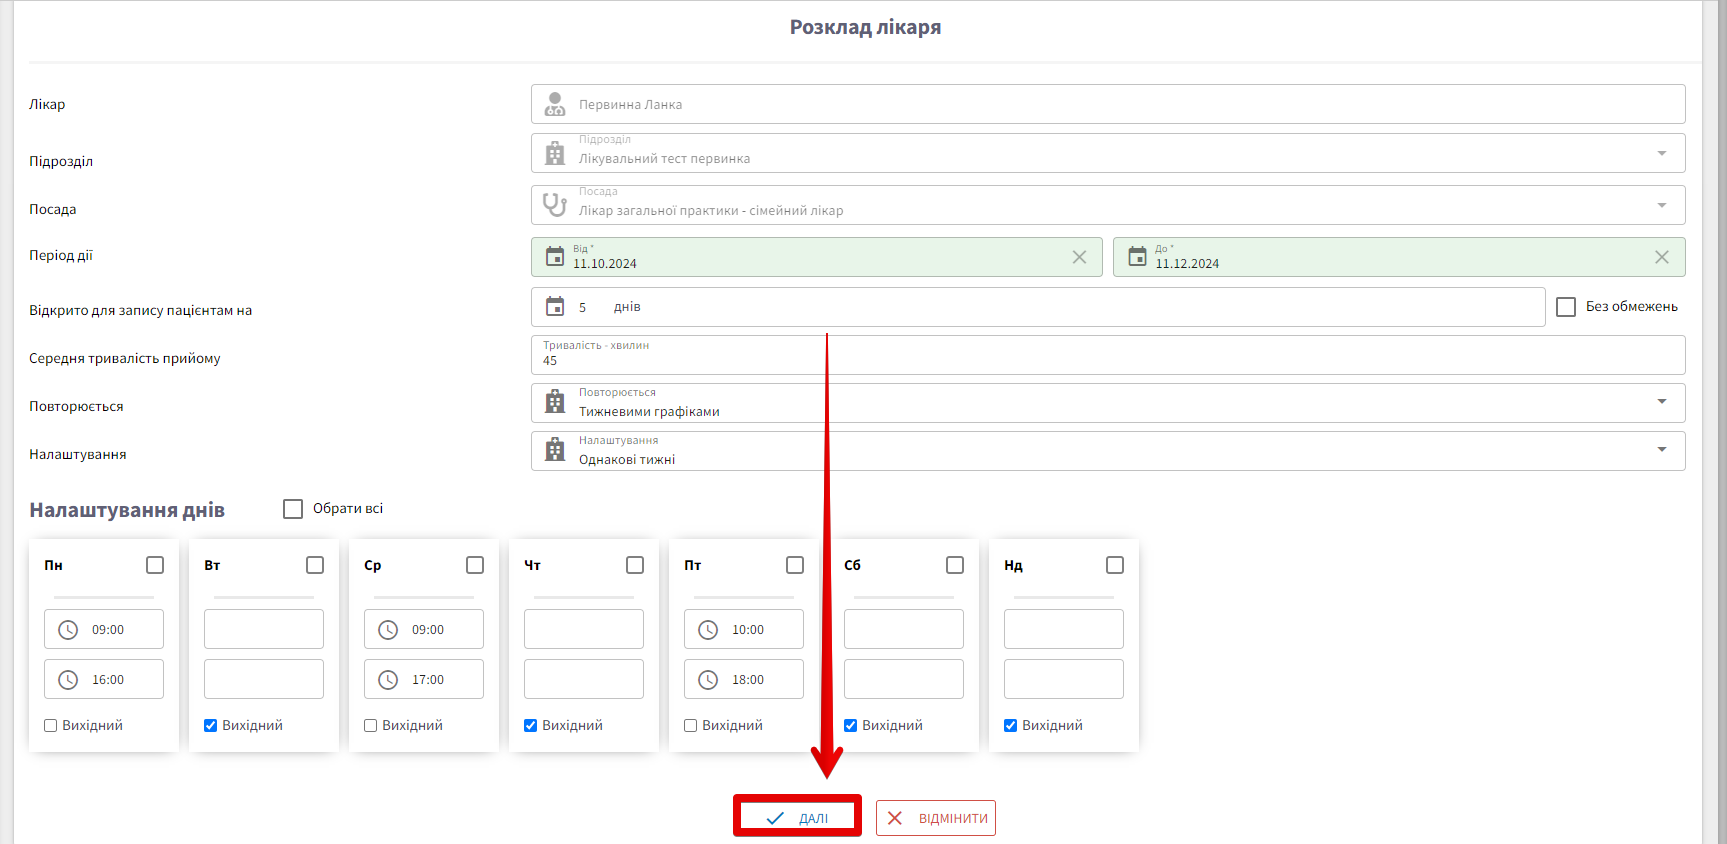The image size is (1727, 844).
Task: Click the ВІДМІНИТИ cancel button
Action: [x=936, y=818]
